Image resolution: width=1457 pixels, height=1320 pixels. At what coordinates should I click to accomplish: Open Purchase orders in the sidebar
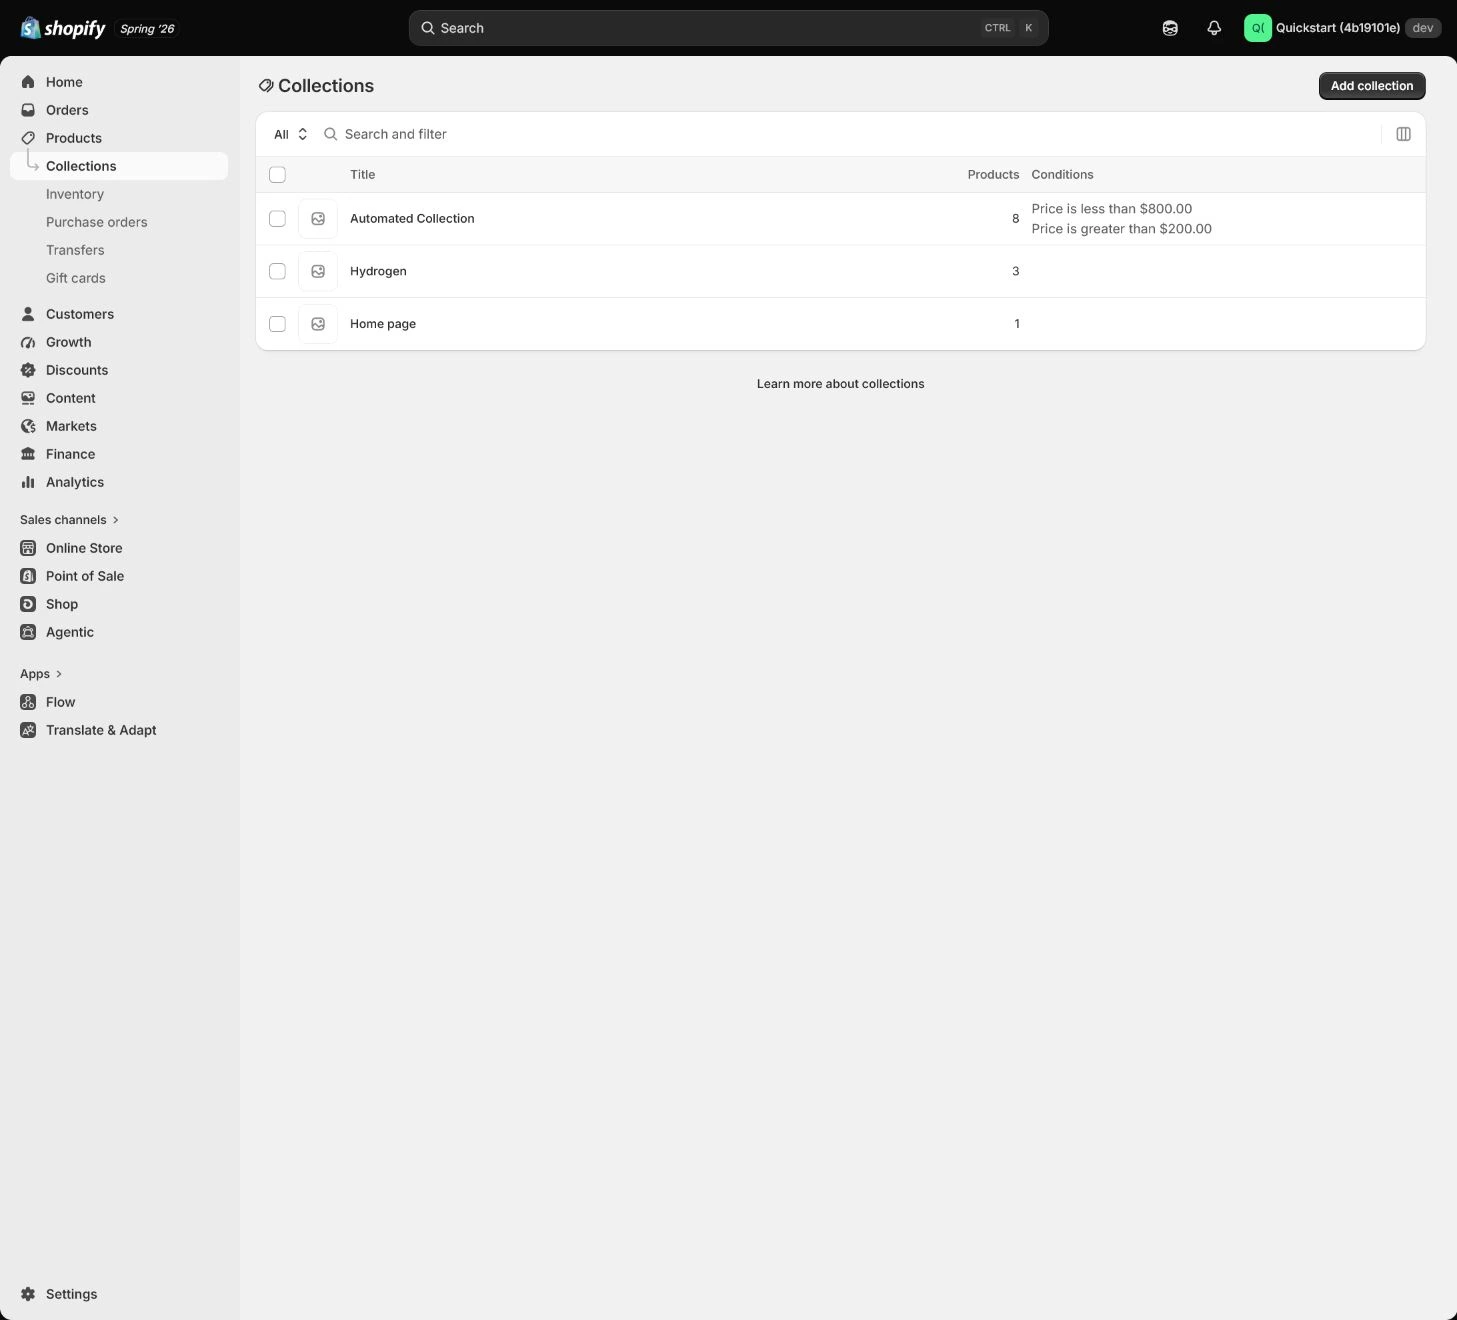point(96,222)
